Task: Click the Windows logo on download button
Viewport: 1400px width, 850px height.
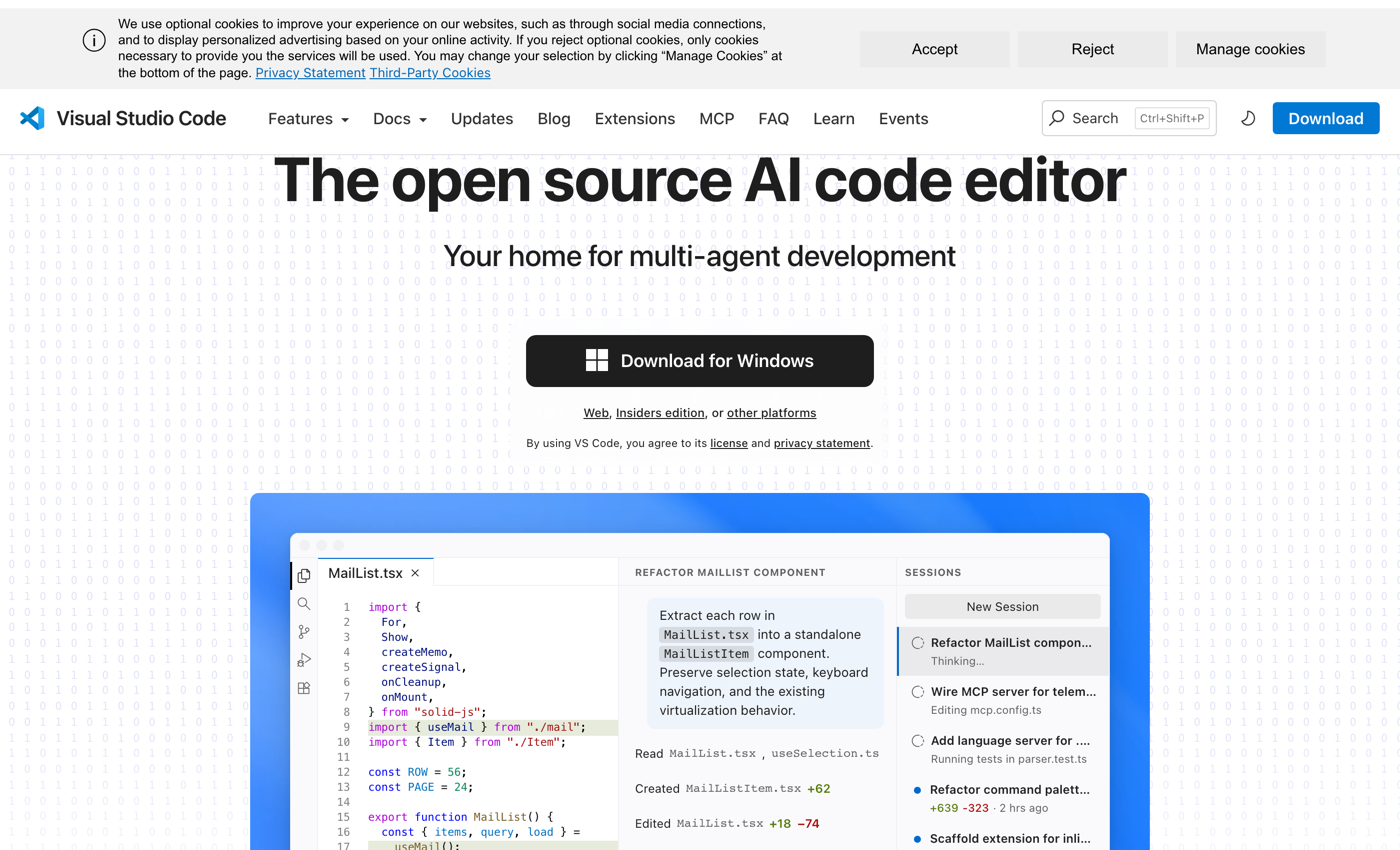Action: (x=597, y=361)
